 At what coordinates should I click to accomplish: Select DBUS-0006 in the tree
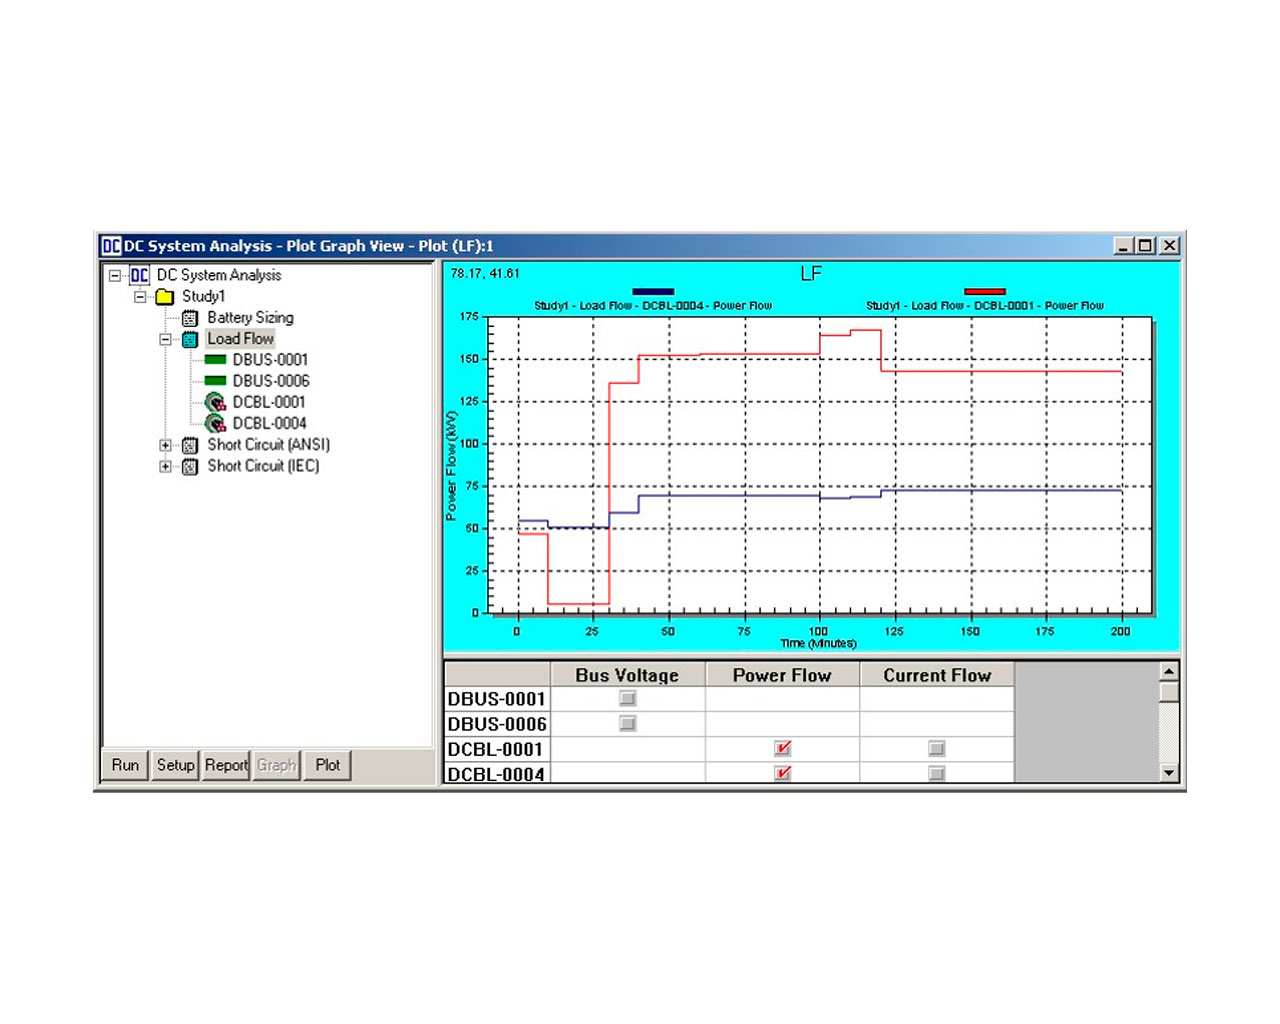(271, 381)
